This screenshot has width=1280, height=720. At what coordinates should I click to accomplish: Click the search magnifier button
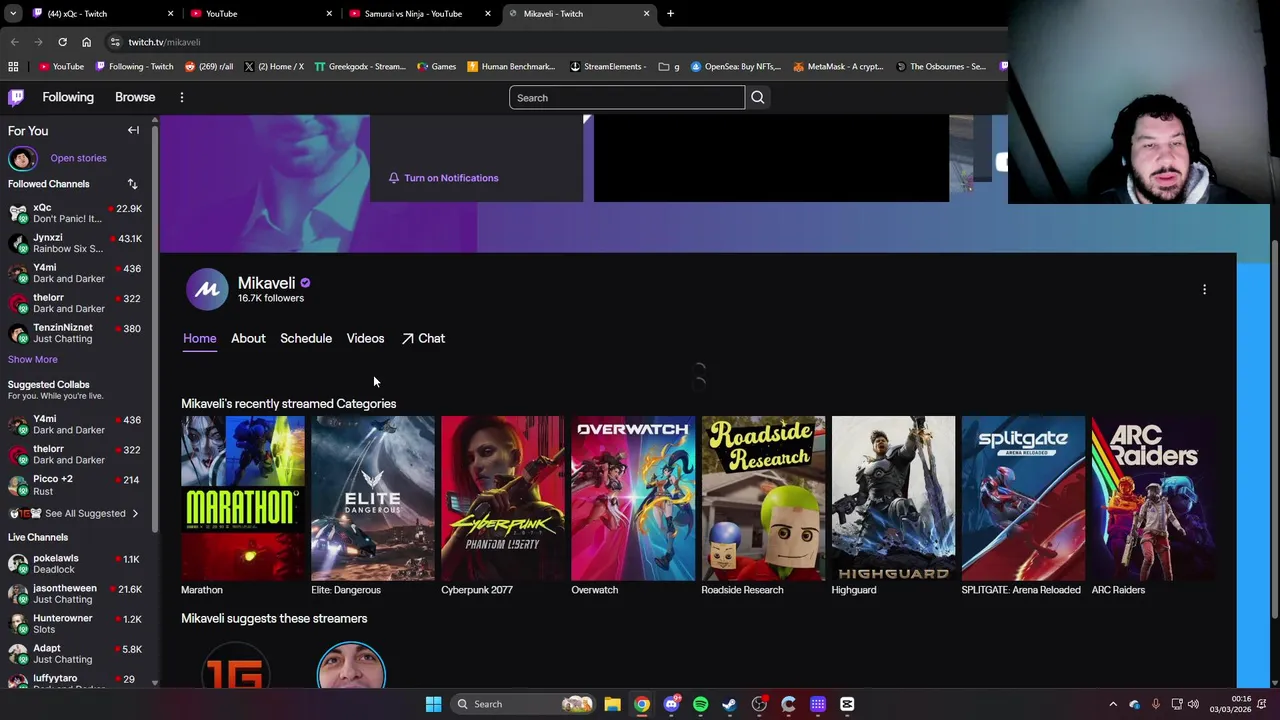click(x=758, y=98)
